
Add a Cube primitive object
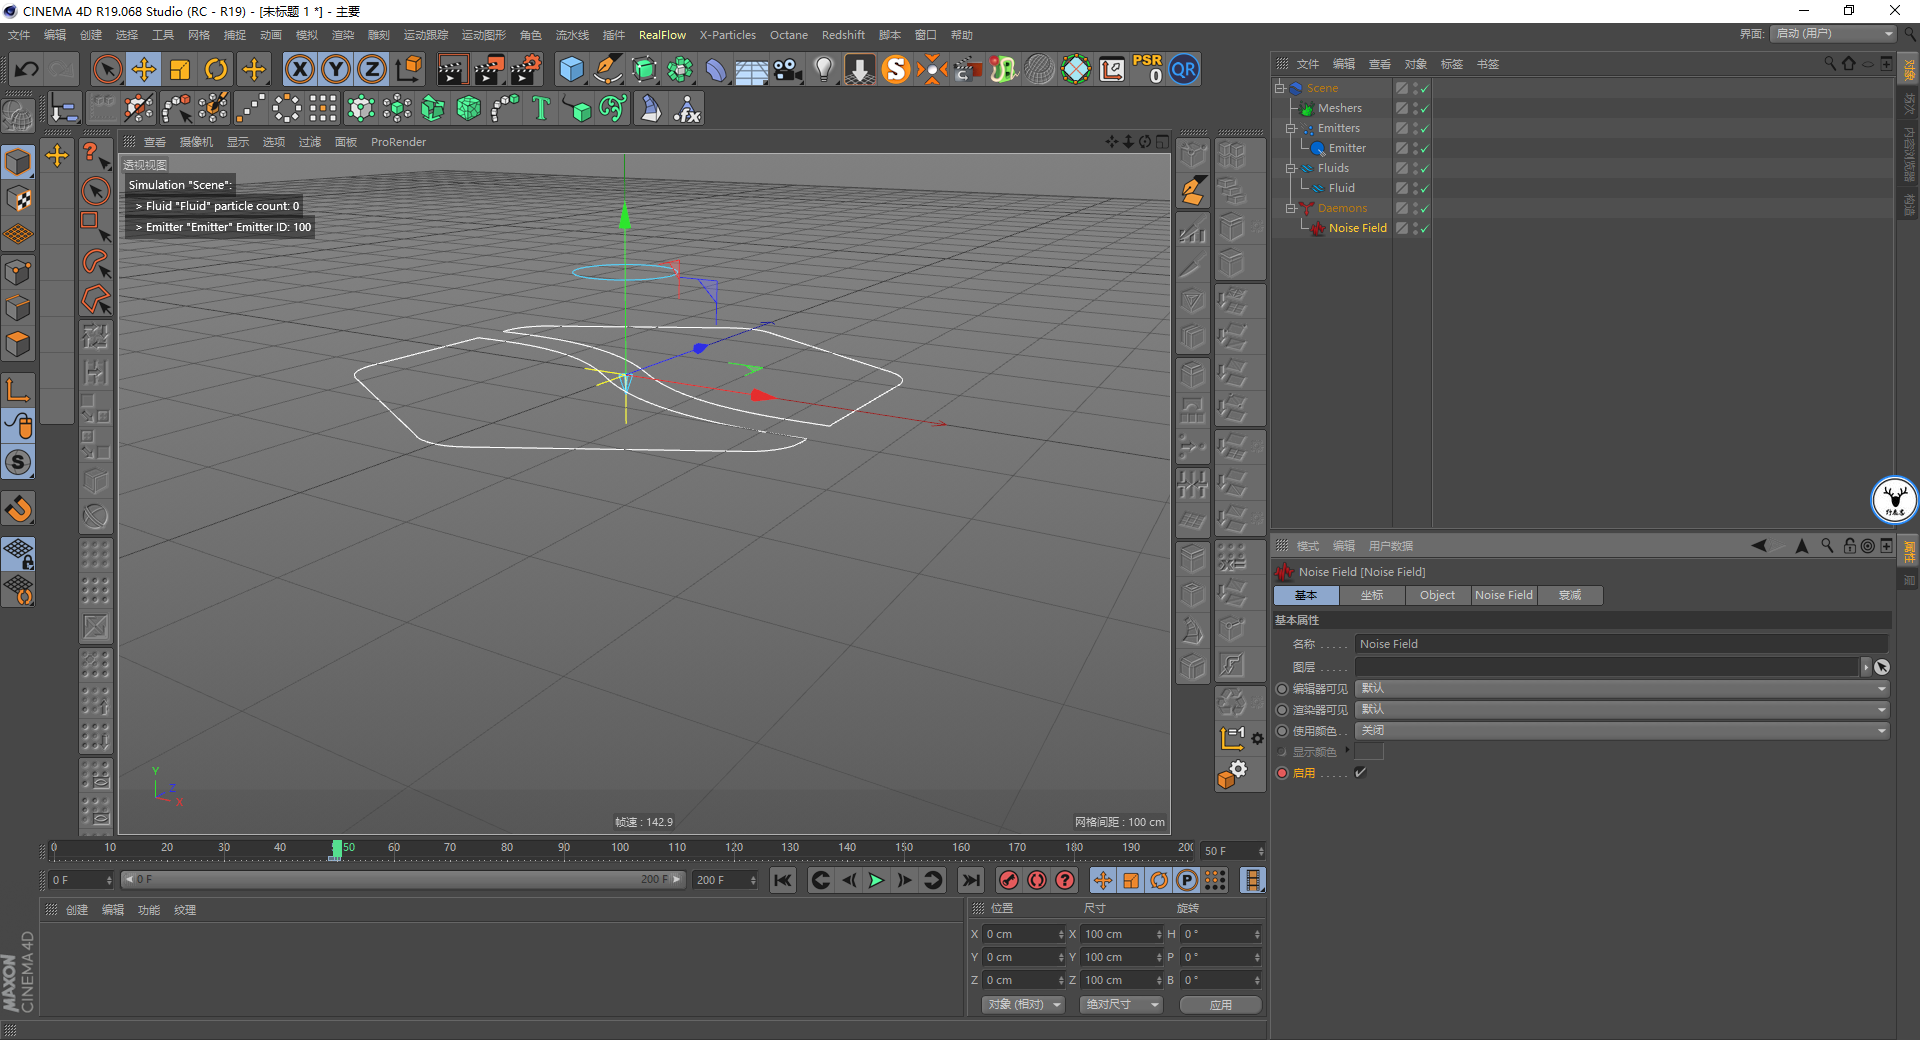[x=571, y=69]
